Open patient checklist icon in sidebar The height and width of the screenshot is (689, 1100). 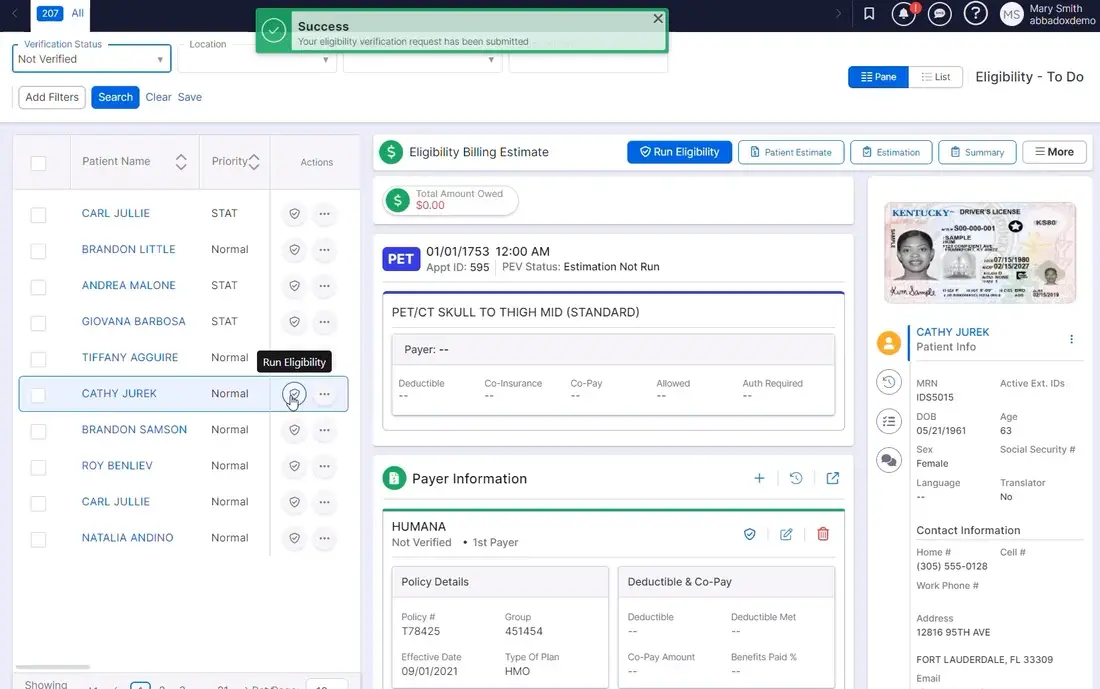(x=889, y=421)
